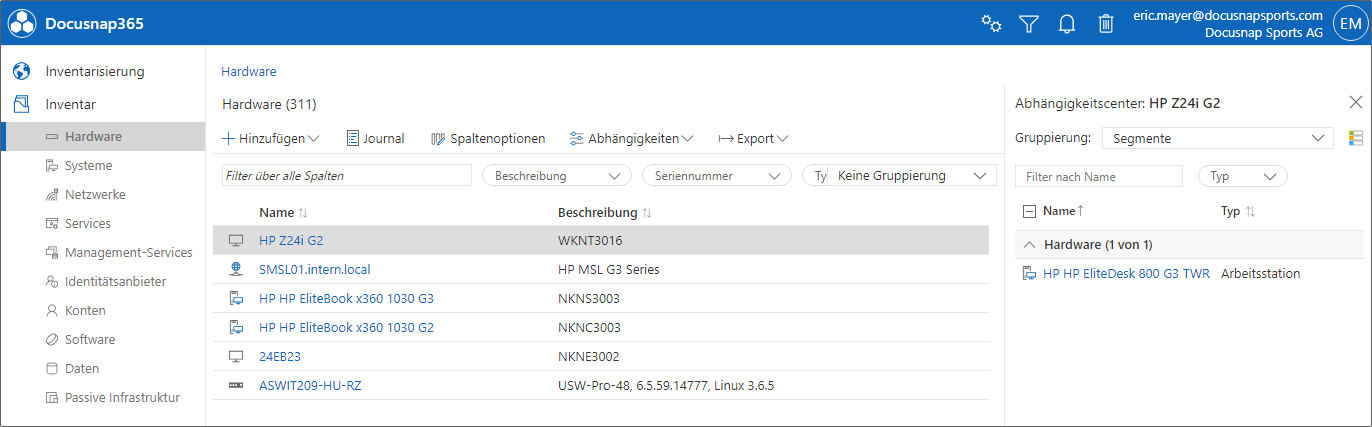
Task: Toggle the collapse-all box beside Name header
Action: (x=1030, y=211)
